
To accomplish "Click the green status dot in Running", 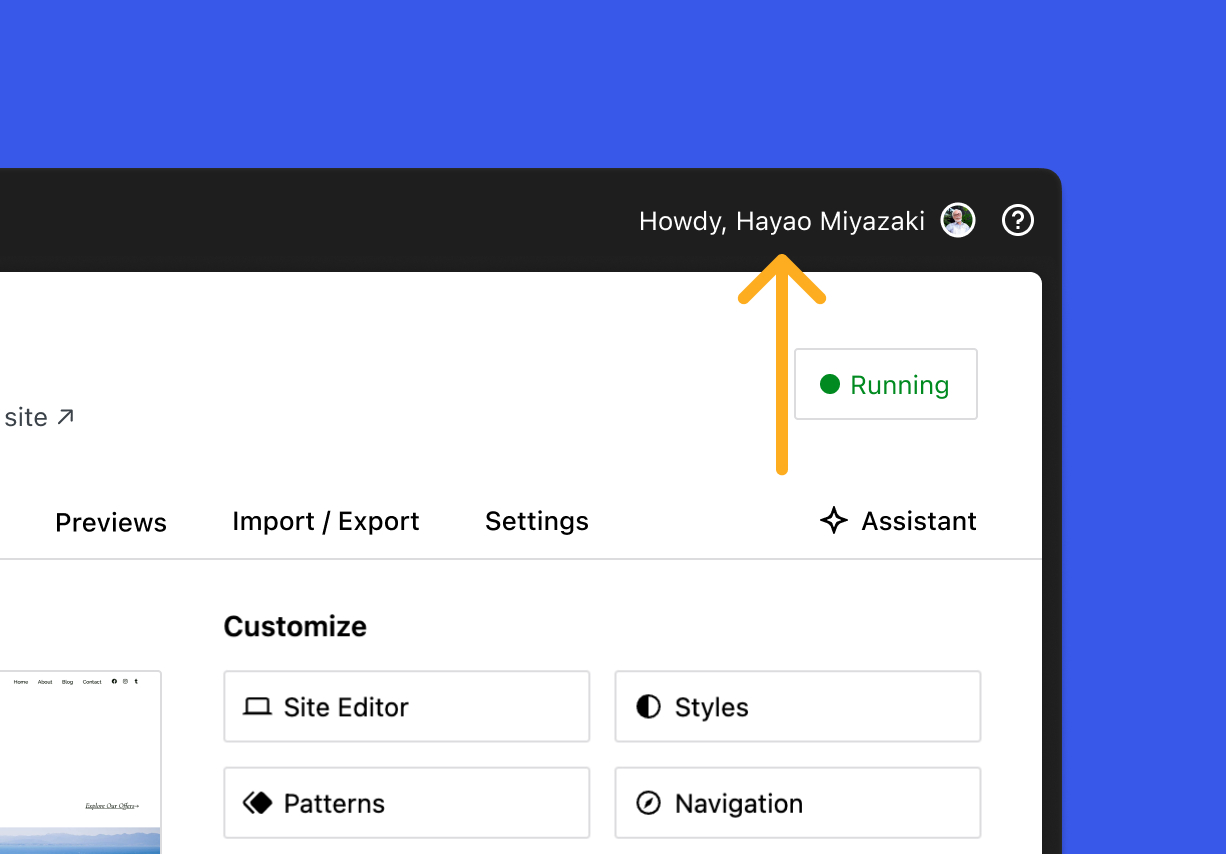I will coord(830,384).
